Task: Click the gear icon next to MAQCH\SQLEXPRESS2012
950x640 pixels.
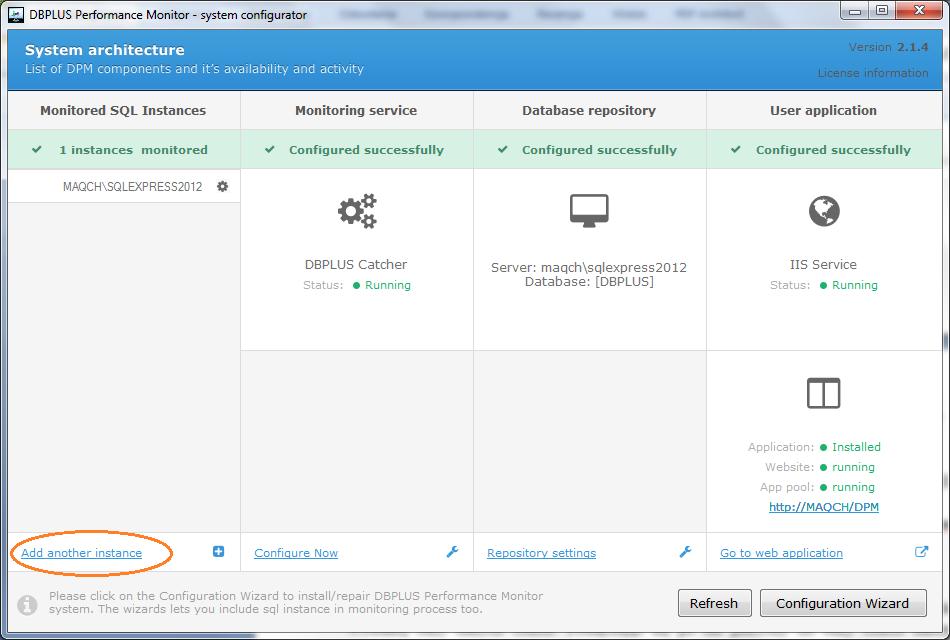Action: point(222,186)
